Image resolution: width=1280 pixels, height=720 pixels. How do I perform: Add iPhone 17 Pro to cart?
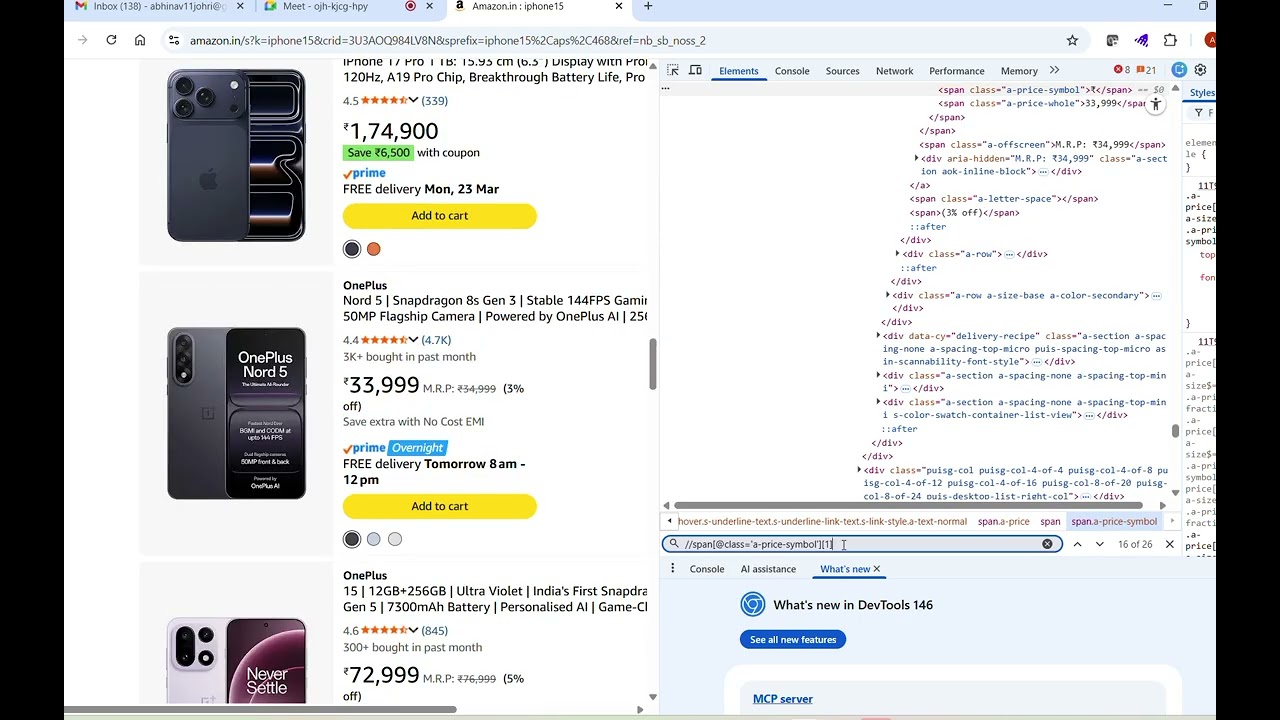point(440,216)
